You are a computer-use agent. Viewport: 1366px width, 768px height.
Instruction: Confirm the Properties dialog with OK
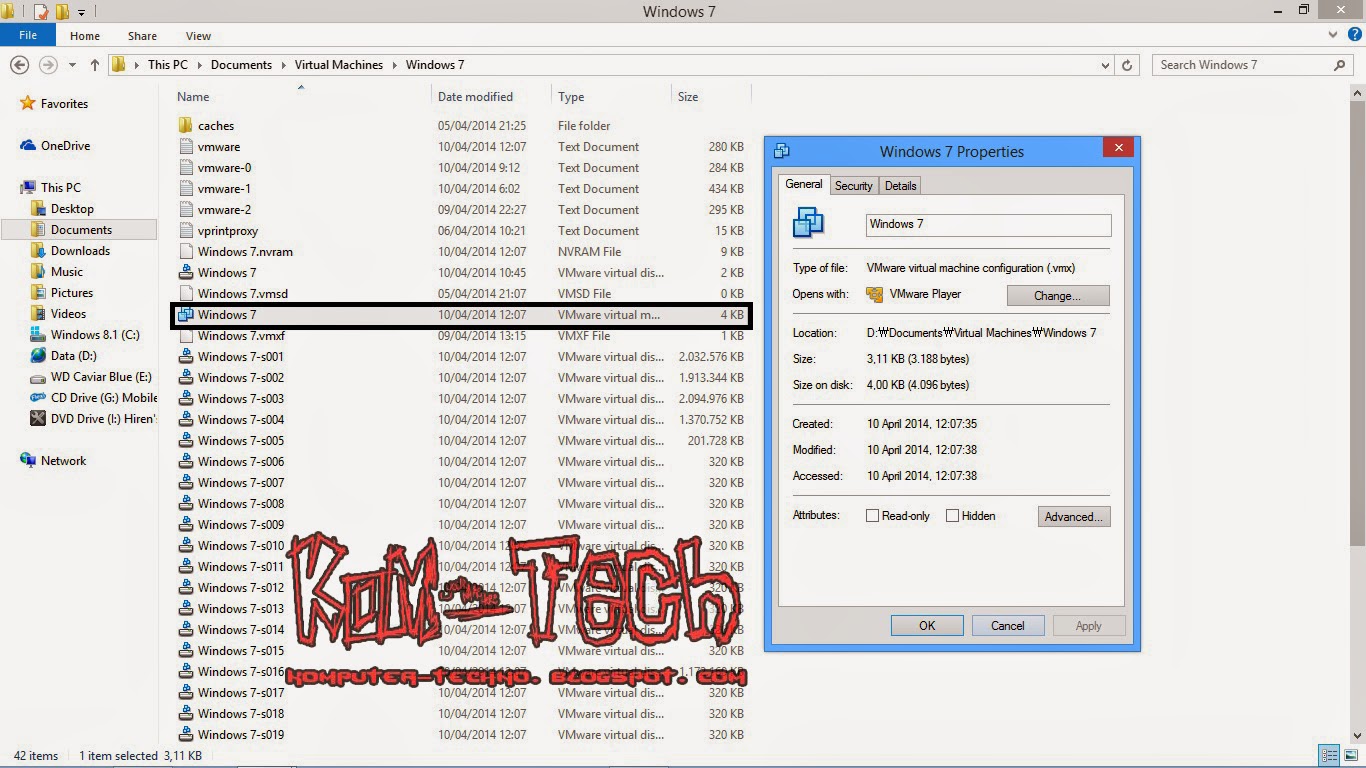[x=927, y=626]
